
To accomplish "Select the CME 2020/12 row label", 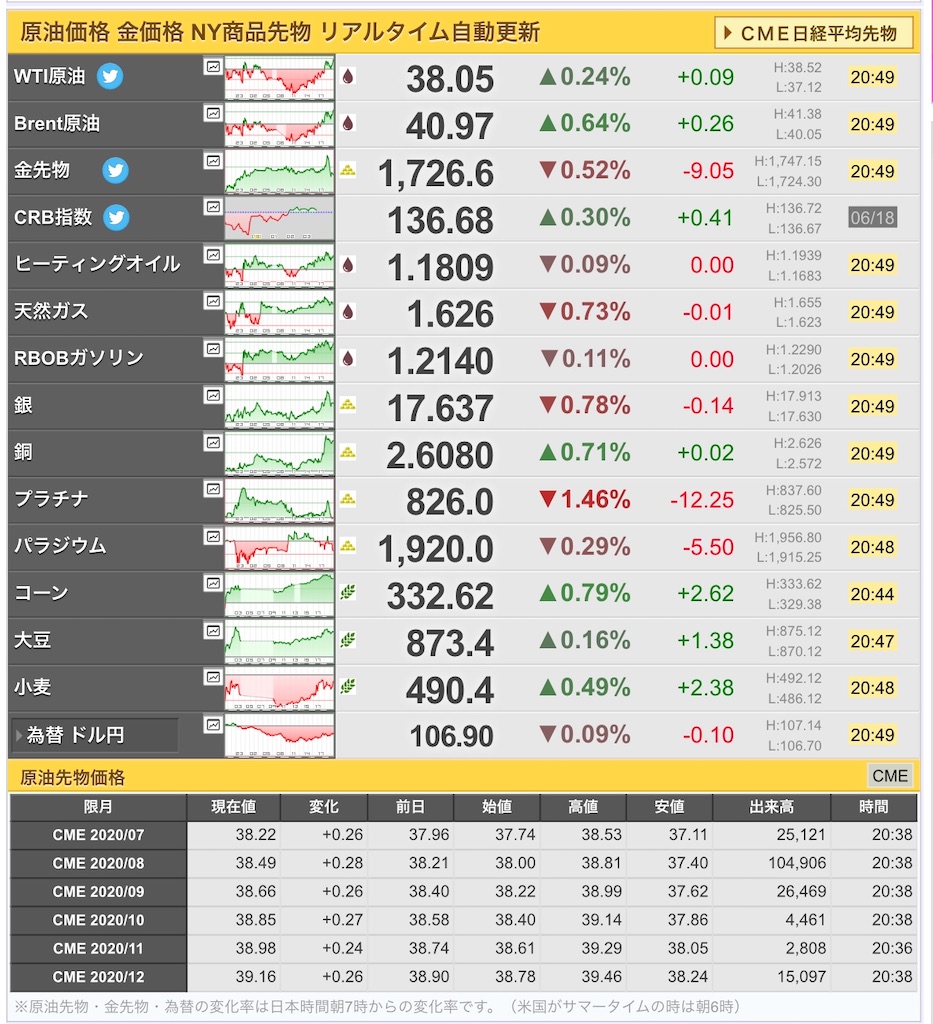I will click(98, 977).
